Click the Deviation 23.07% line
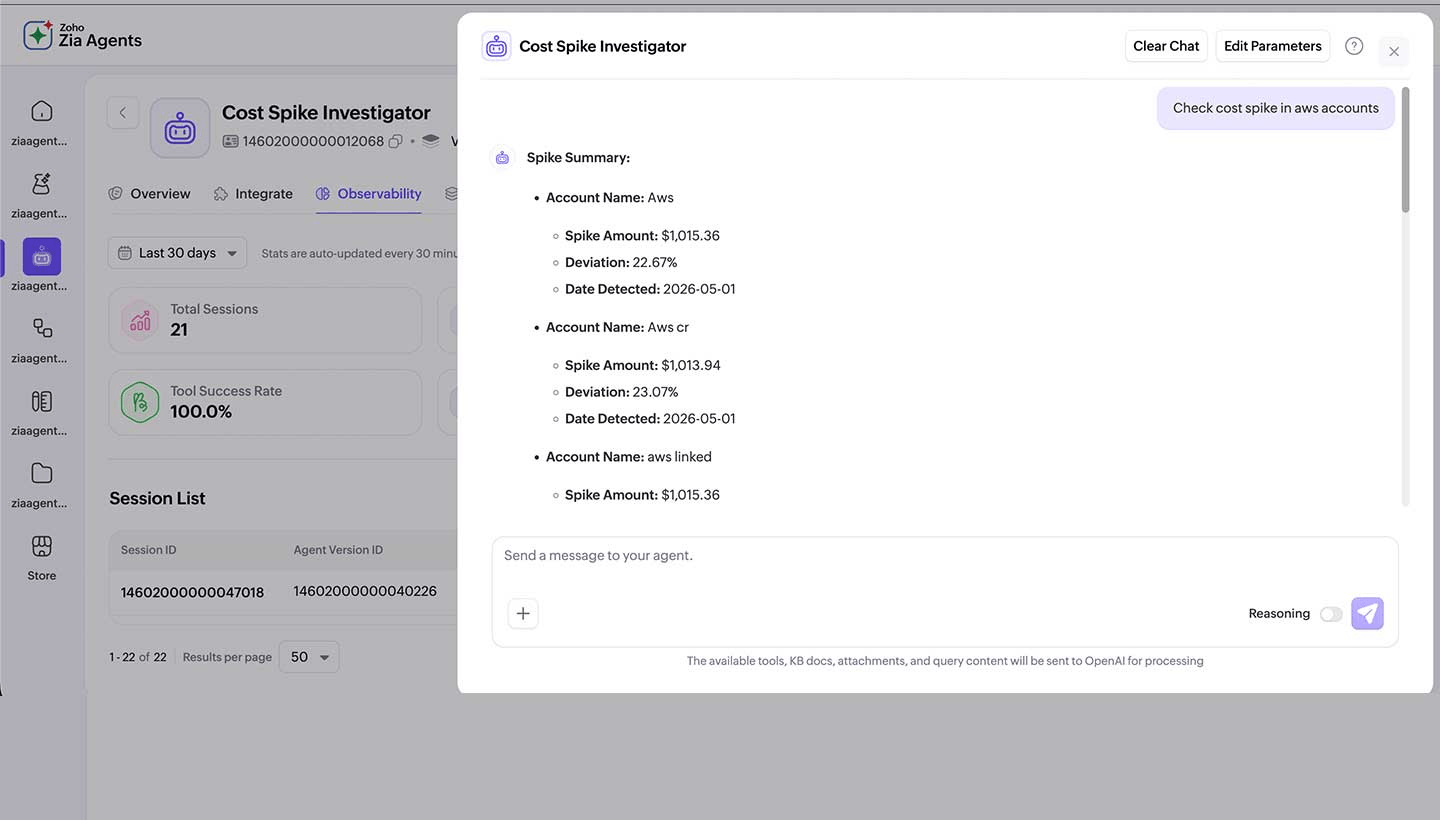The width and height of the screenshot is (1440, 820). [622, 392]
